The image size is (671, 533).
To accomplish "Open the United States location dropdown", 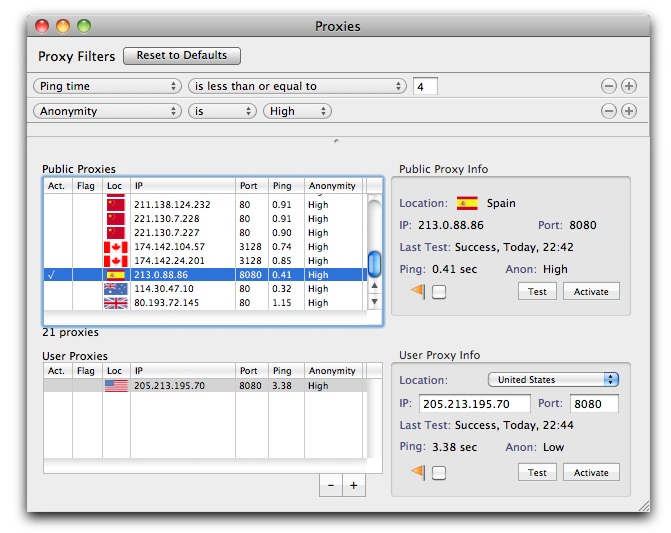I will click(553, 379).
